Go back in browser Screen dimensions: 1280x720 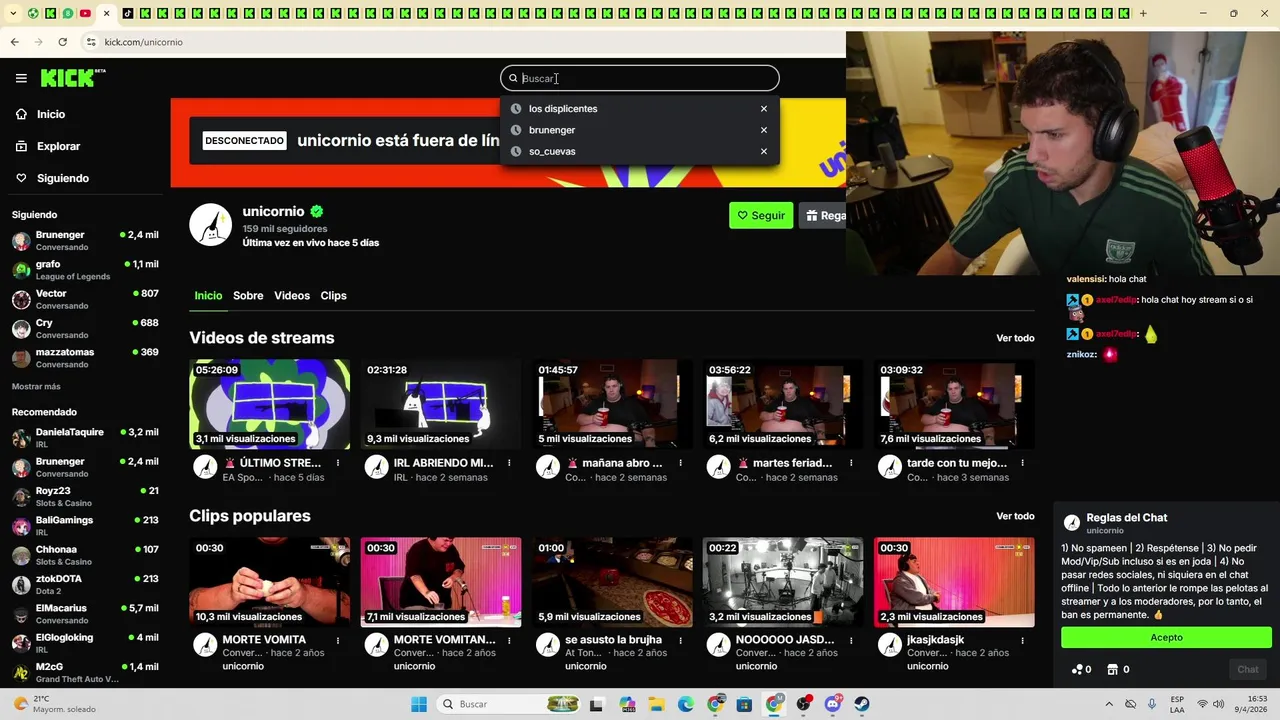(x=14, y=42)
